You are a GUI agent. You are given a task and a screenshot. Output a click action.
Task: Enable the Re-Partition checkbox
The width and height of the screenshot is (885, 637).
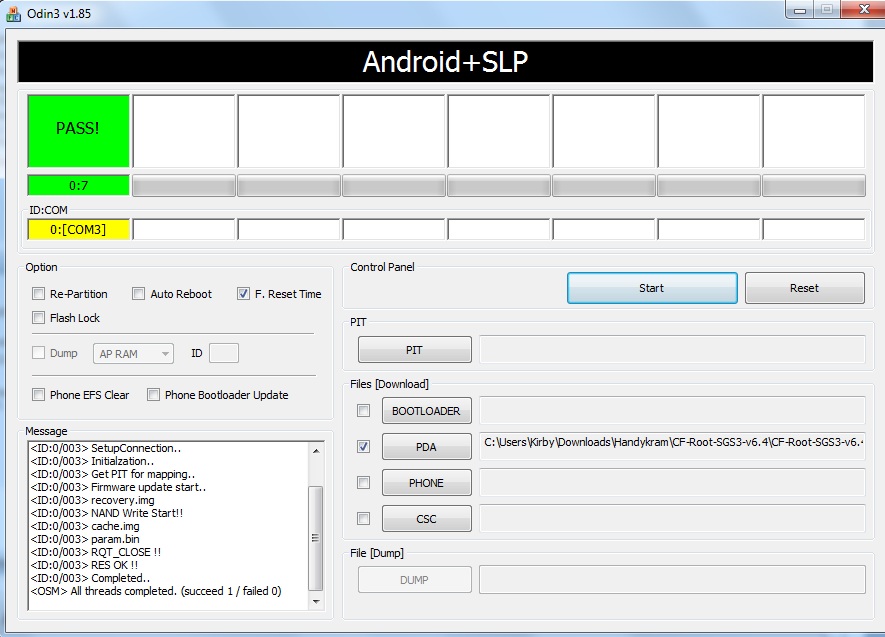tap(38, 293)
